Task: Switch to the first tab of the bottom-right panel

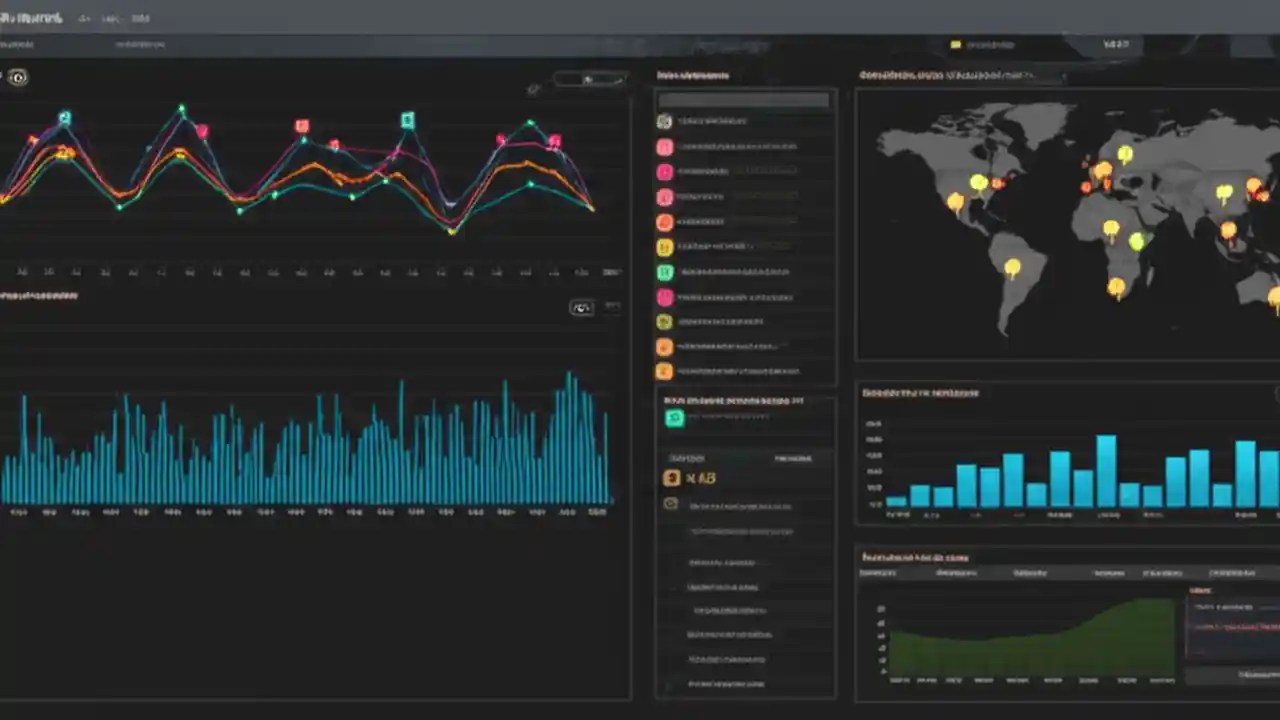Action: tap(876, 573)
